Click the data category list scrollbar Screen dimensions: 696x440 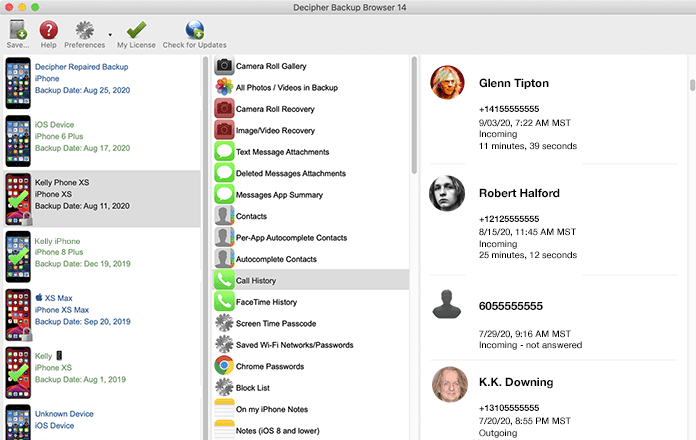click(x=414, y=115)
